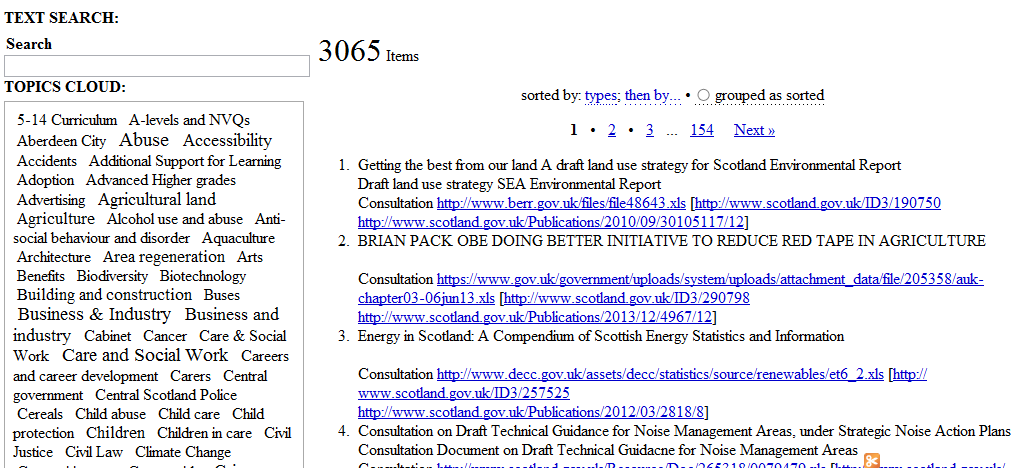Viewport: 1012px width, 468px height.
Task: Open the decc.gov.uk et6_2.xls link
Action: (x=660, y=374)
